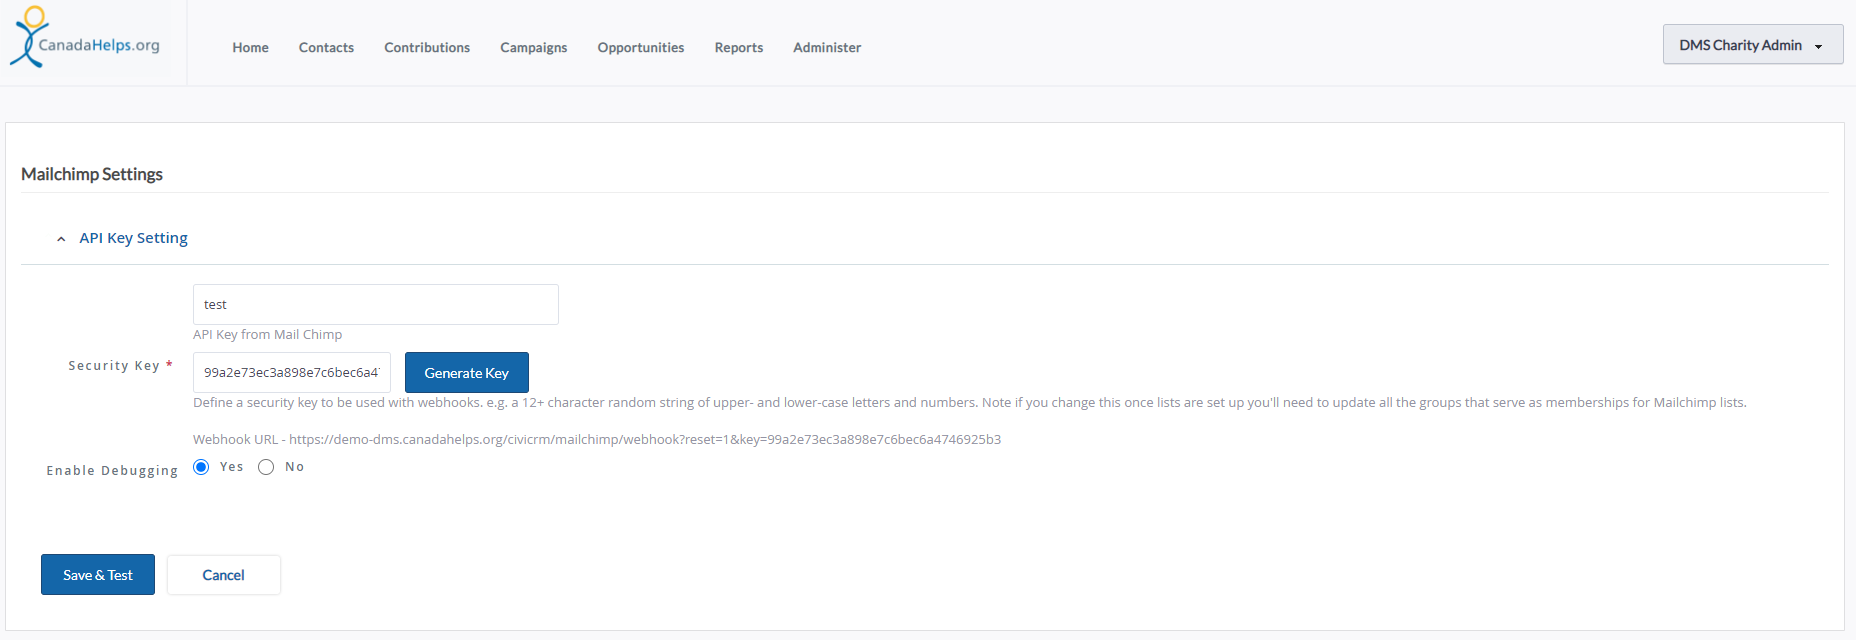
Task: Open the Contacts menu
Action: (x=326, y=47)
